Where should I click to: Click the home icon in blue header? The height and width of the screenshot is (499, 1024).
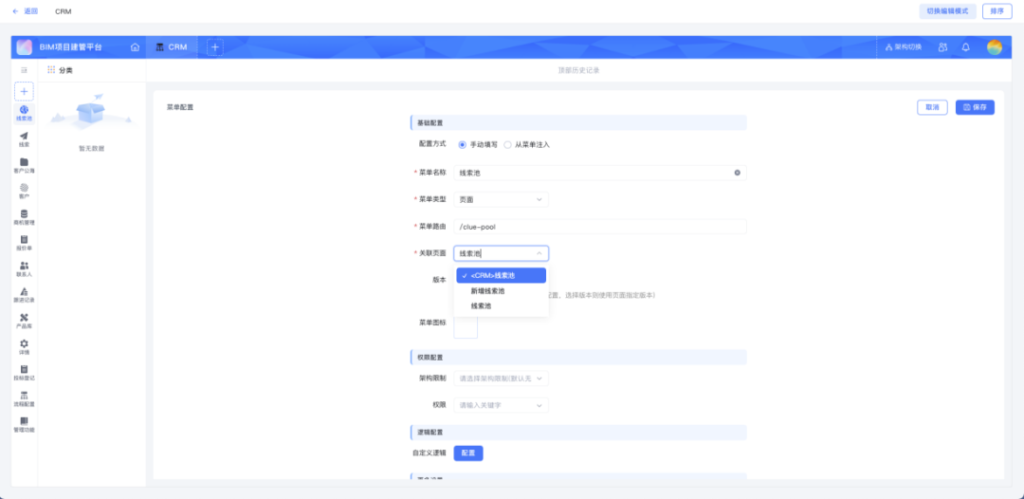(135, 47)
